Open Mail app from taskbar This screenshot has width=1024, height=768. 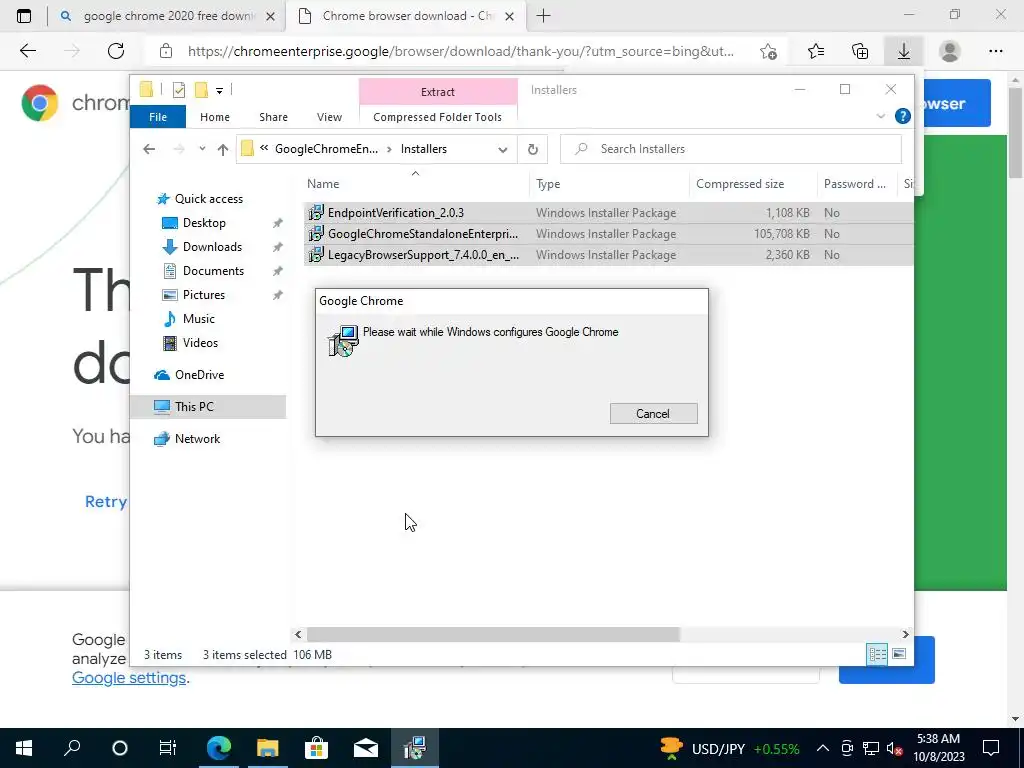(366, 748)
